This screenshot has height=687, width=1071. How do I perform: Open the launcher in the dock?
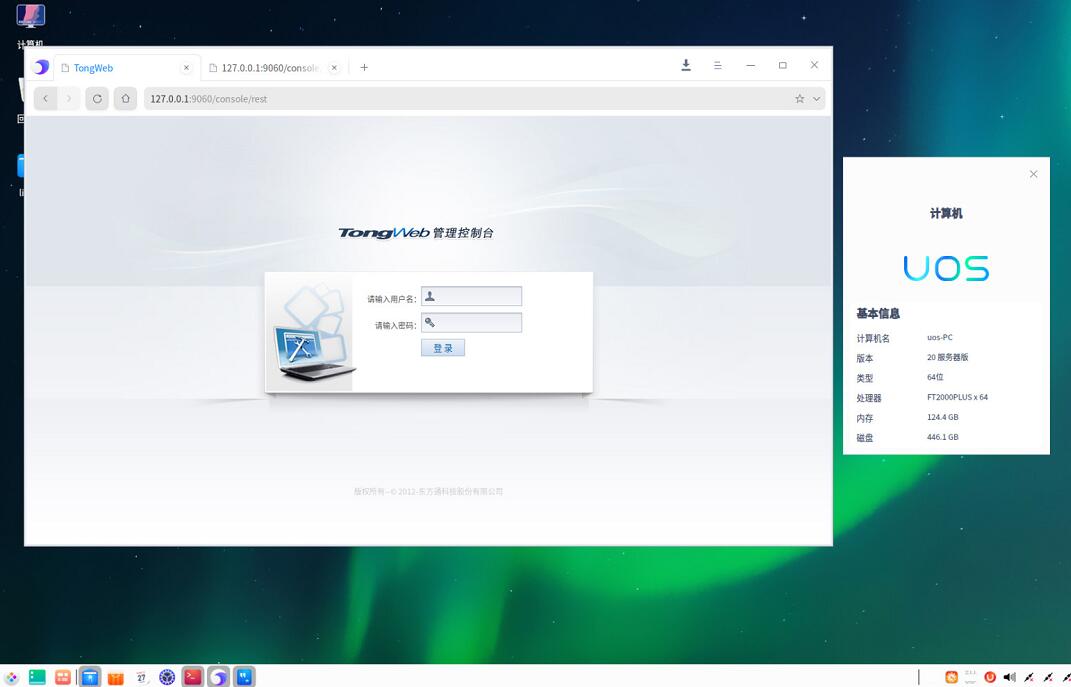pos(11,677)
